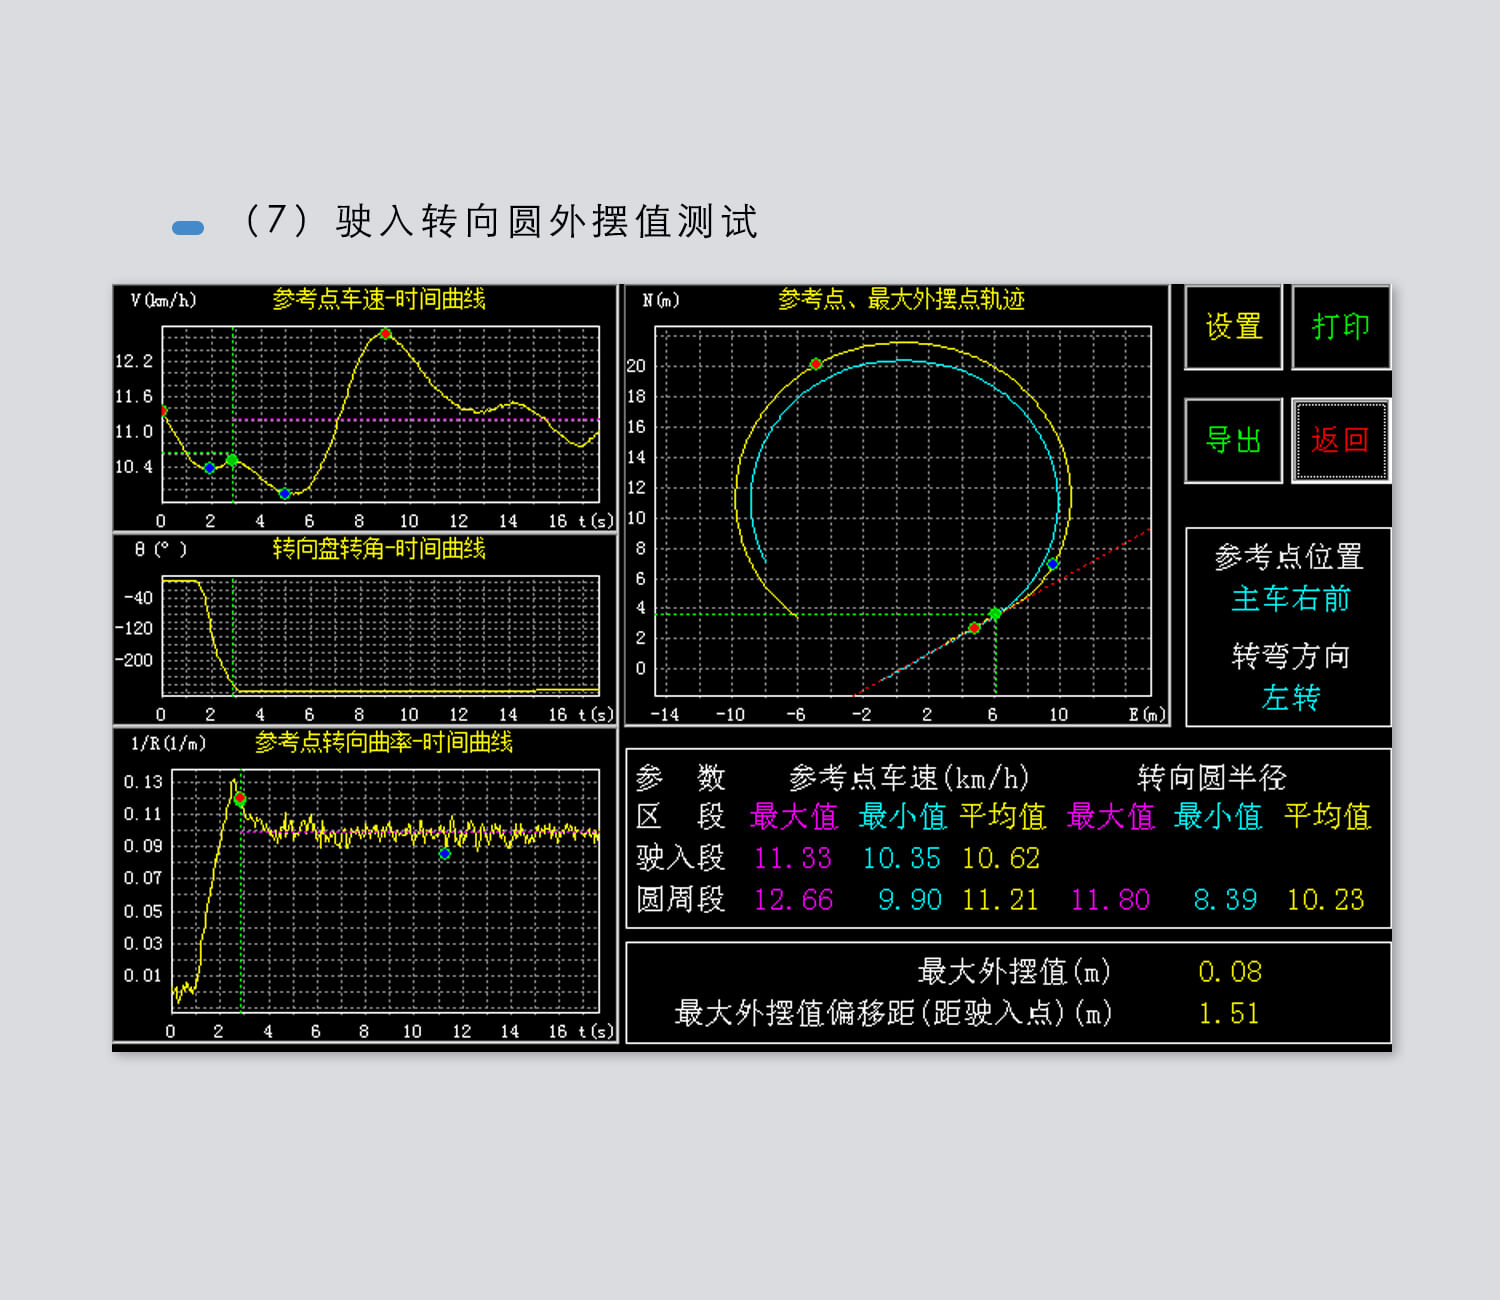Click the blue bullet beside section heading
This screenshot has height=1300, width=1500.
pyautogui.click(x=188, y=228)
